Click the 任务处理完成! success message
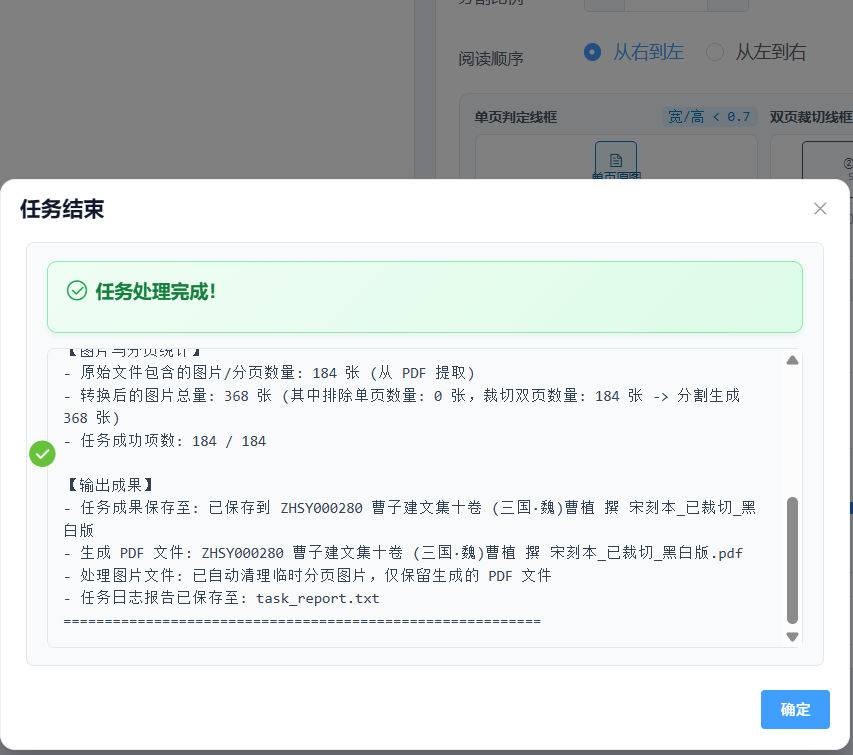 pos(156,291)
